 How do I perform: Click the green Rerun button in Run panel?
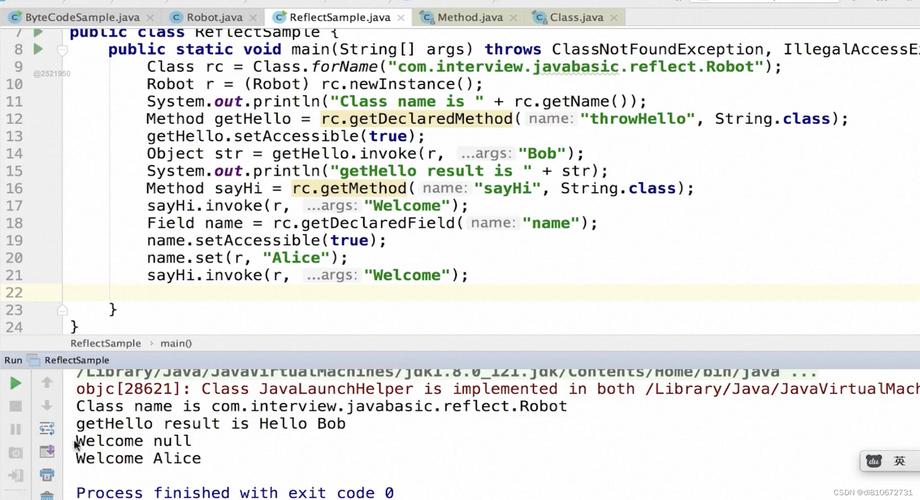tap(15, 383)
